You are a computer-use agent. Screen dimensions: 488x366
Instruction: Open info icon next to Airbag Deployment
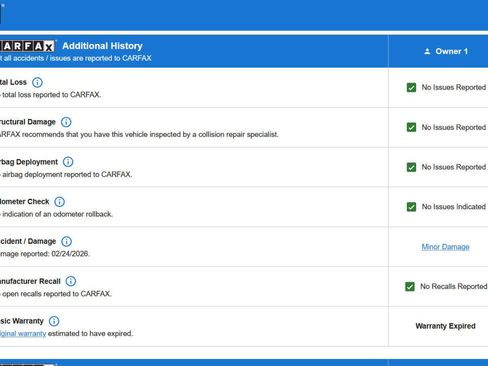click(68, 162)
